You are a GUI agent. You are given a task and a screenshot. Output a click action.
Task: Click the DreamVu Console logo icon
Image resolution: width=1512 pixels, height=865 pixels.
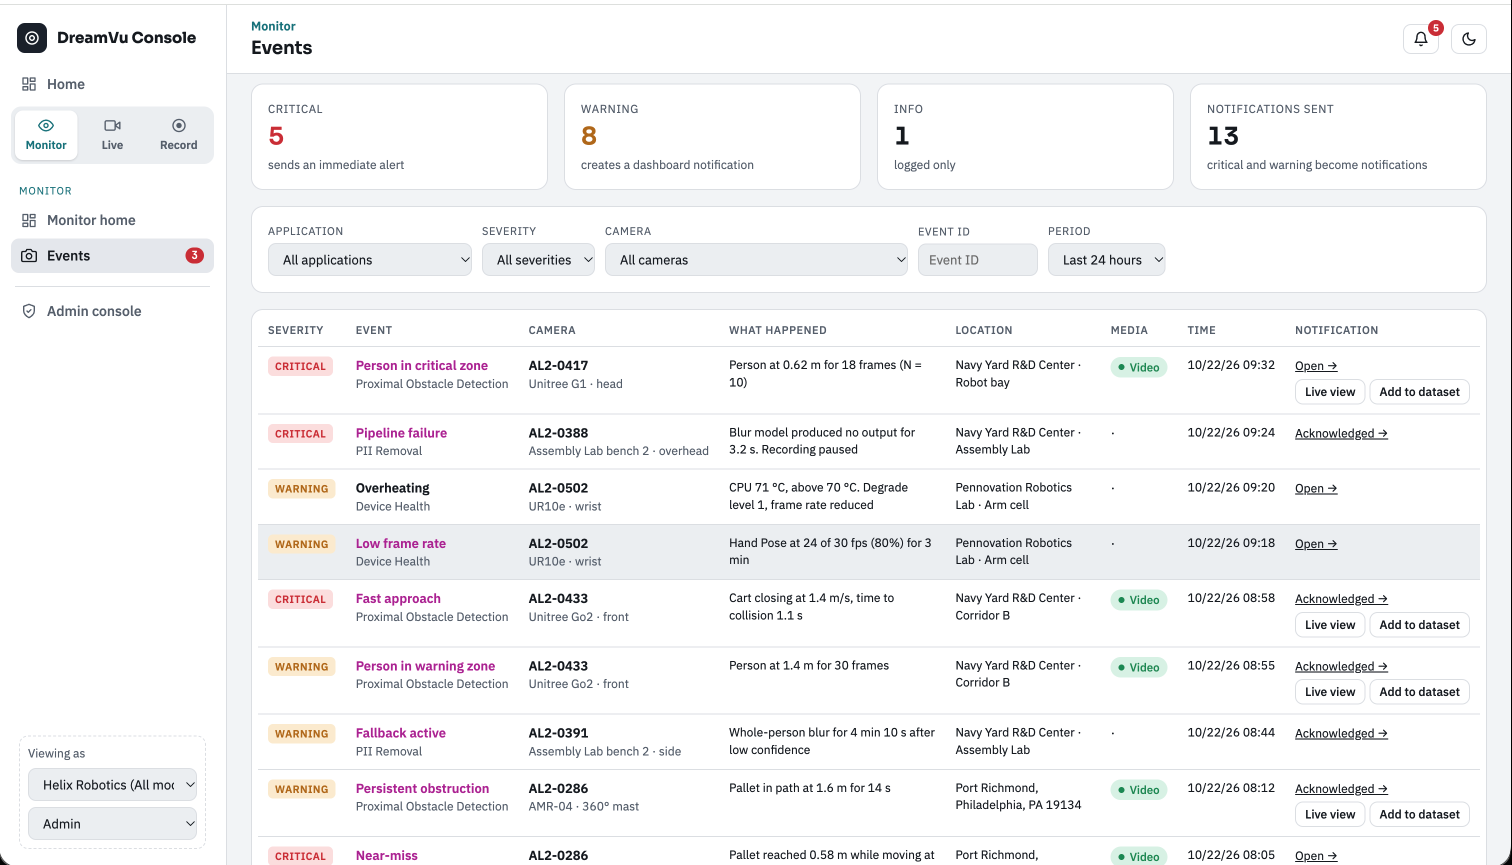pos(32,38)
